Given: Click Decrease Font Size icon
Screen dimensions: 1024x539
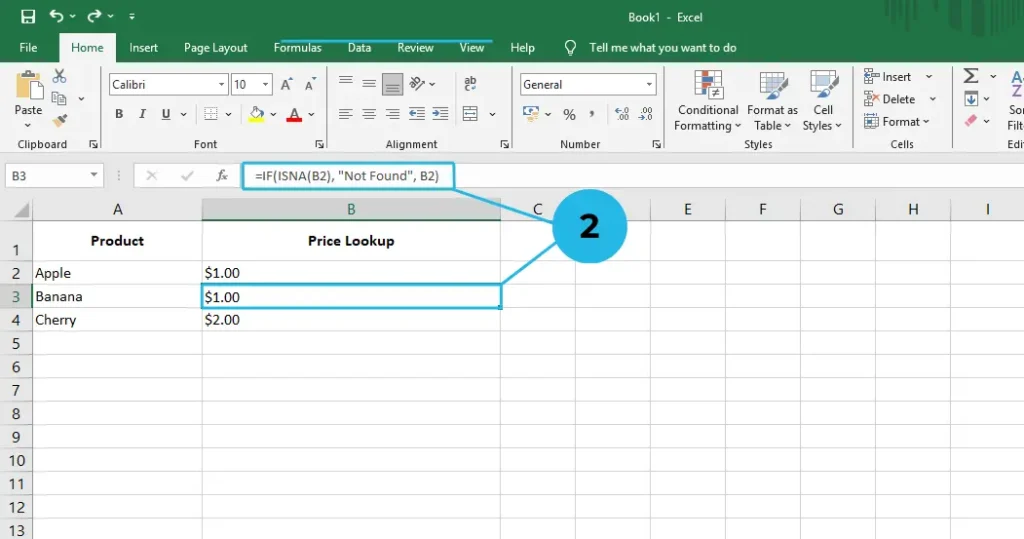Looking at the screenshot, I should 310,84.
